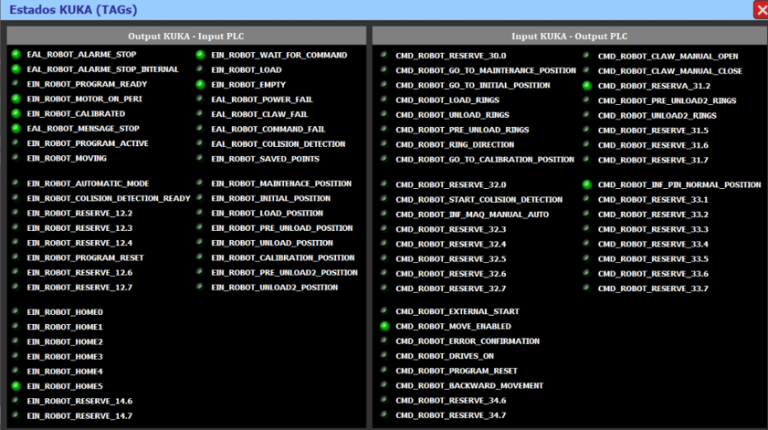Click the EIN_ROBOT_PROGRAM_RESET tag label
Image resolution: width=768 pixels, height=430 pixels.
(x=85, y=257)
